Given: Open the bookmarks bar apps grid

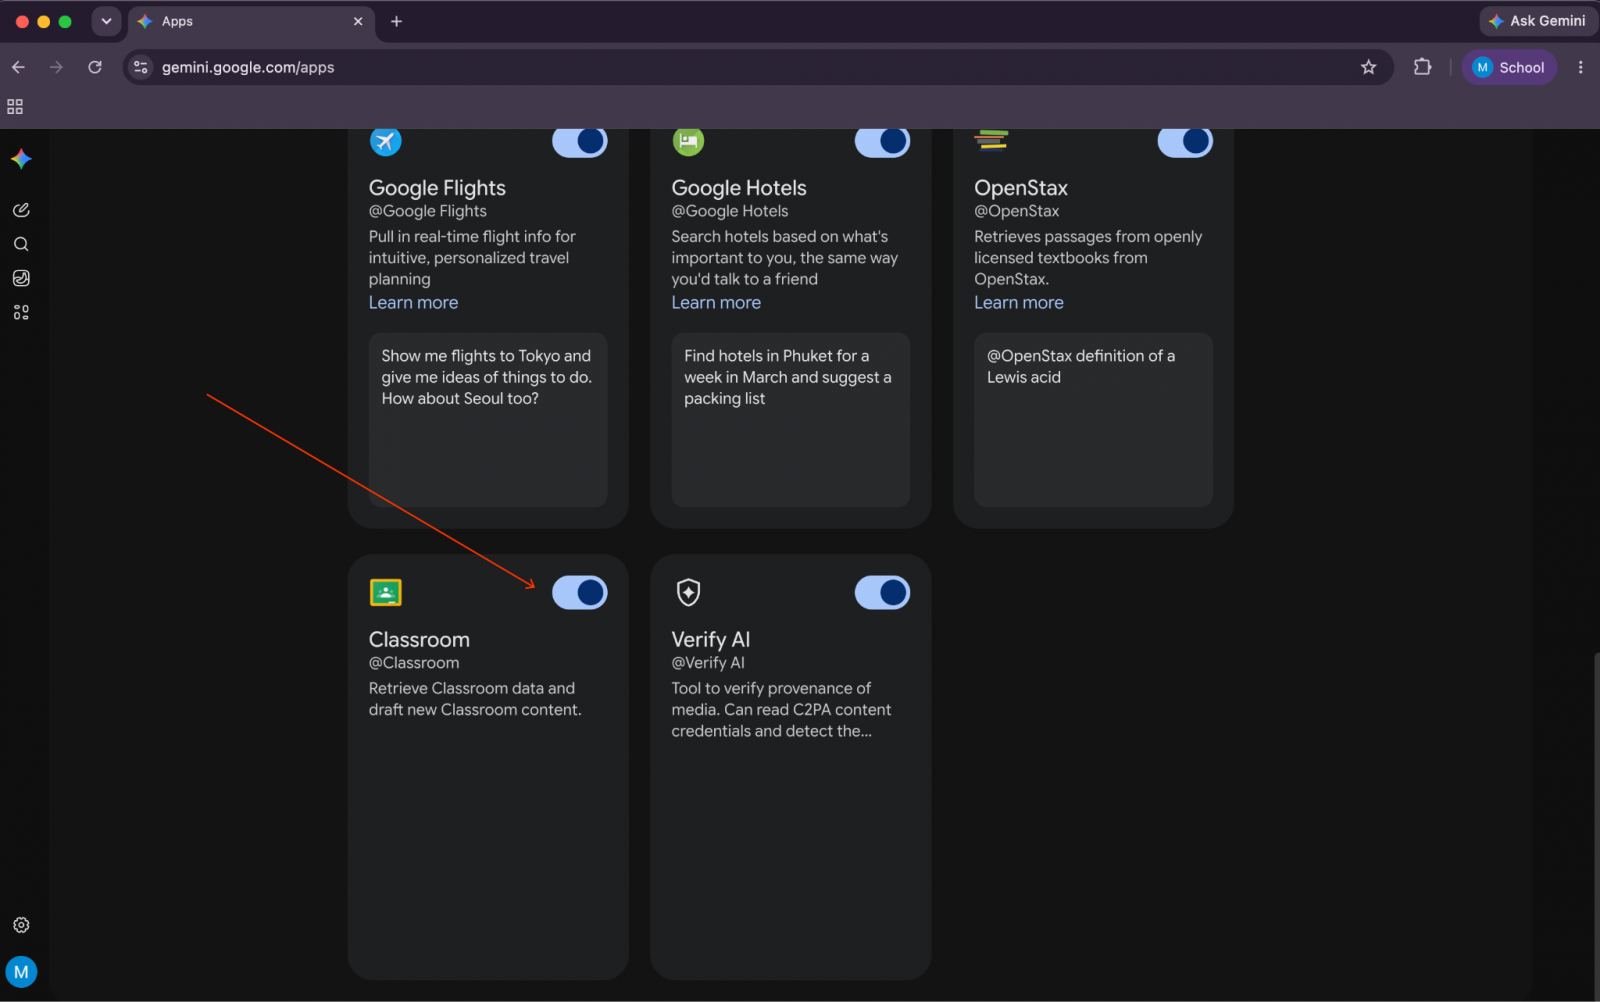Looking at the screenshot, I should 15,107.
